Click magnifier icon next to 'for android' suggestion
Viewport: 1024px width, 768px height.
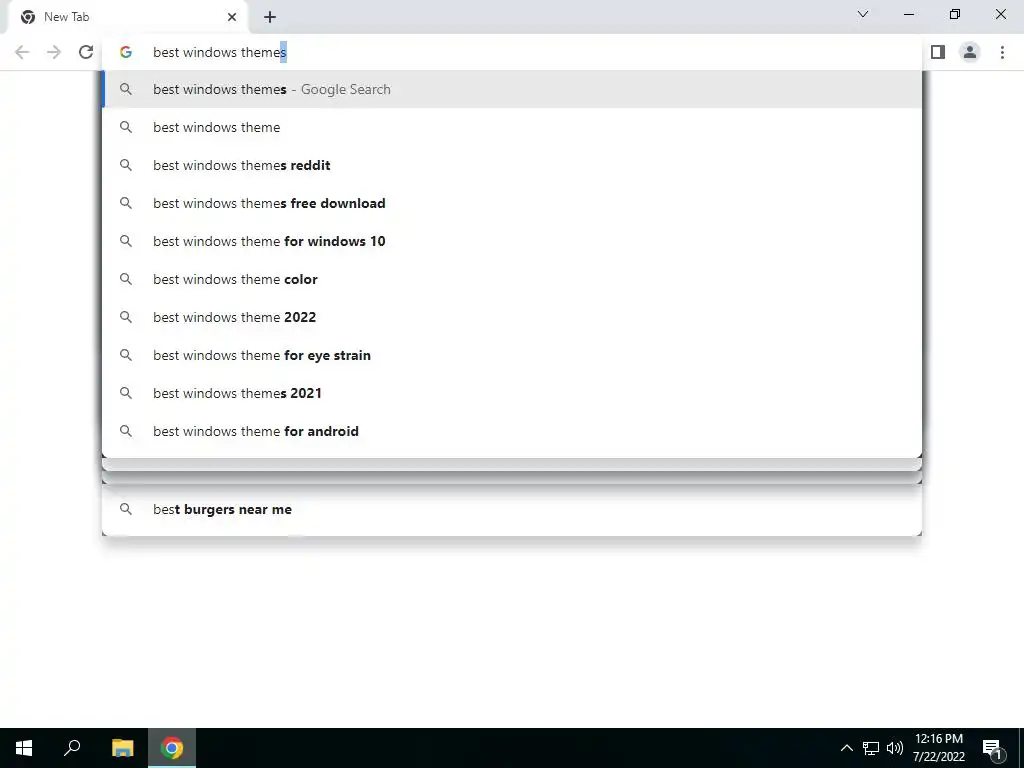click(x=126, y=431)
